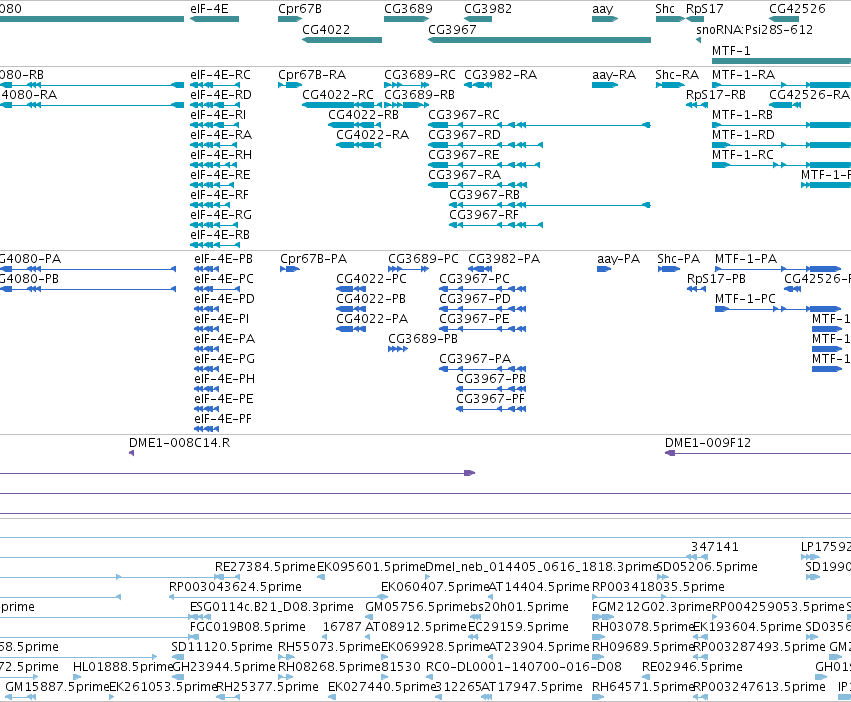
Task: Select protein Shc-PA
Action: (678, 259)
